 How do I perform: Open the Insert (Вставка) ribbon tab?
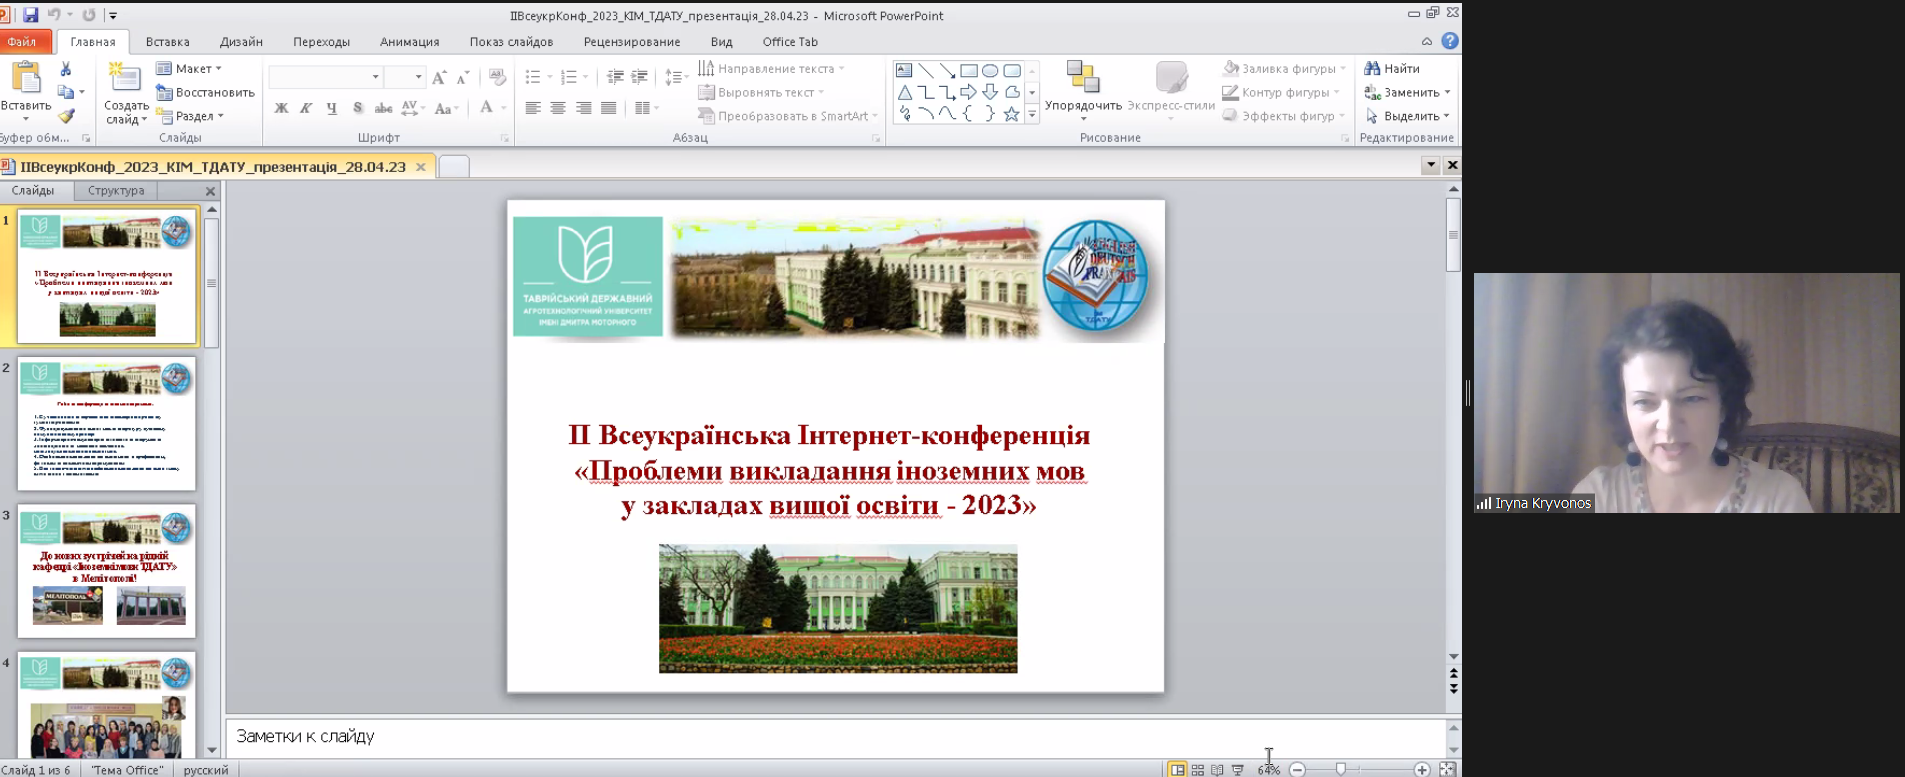click(167, 42)
